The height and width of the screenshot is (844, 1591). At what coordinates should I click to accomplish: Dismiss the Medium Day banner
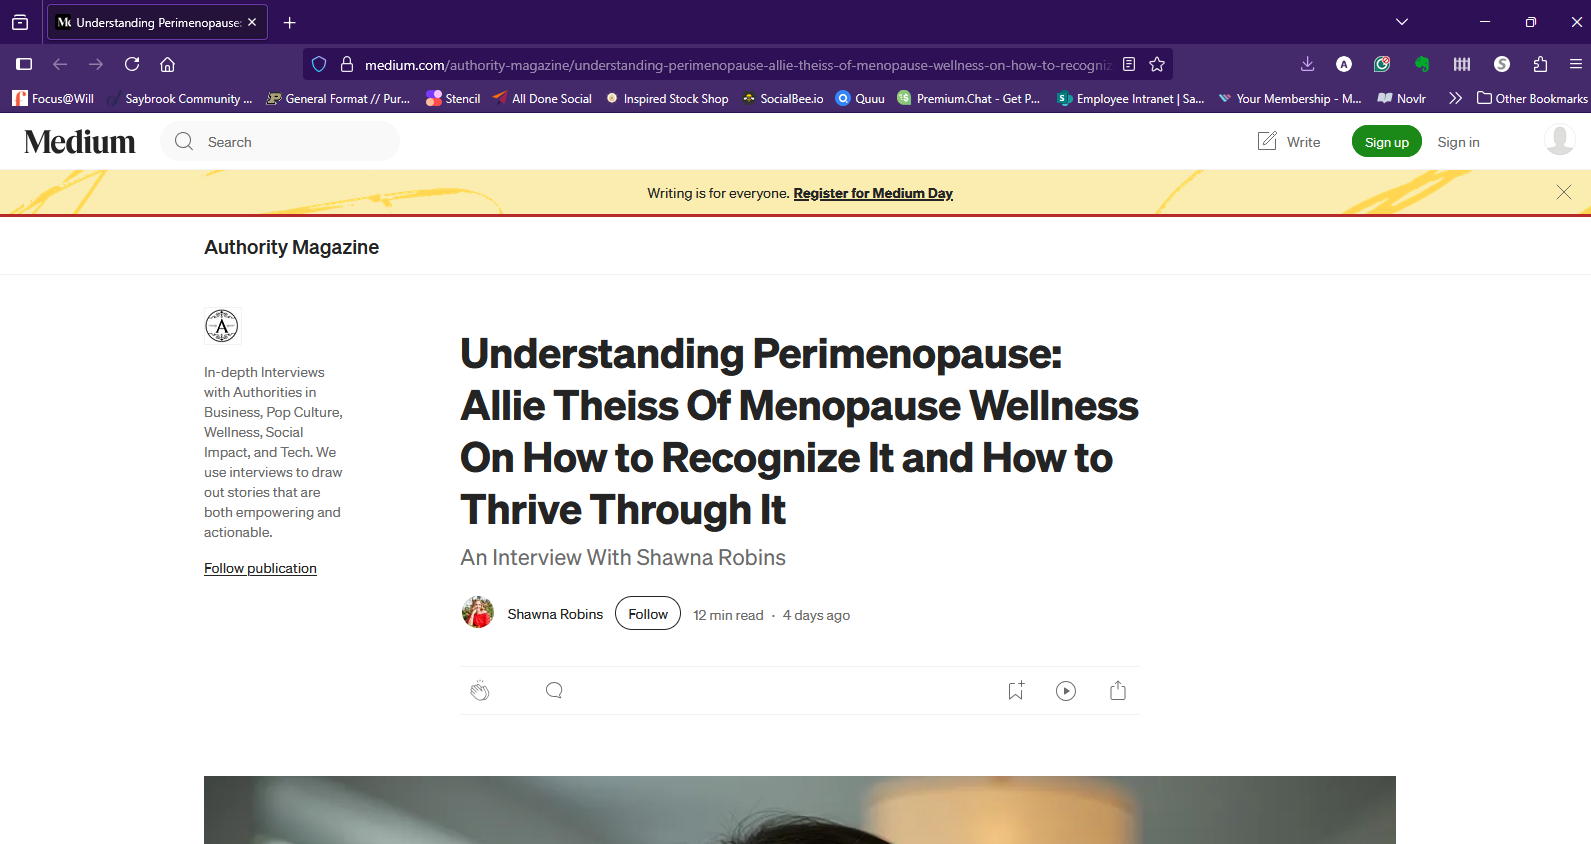(x=1564, y=192)
